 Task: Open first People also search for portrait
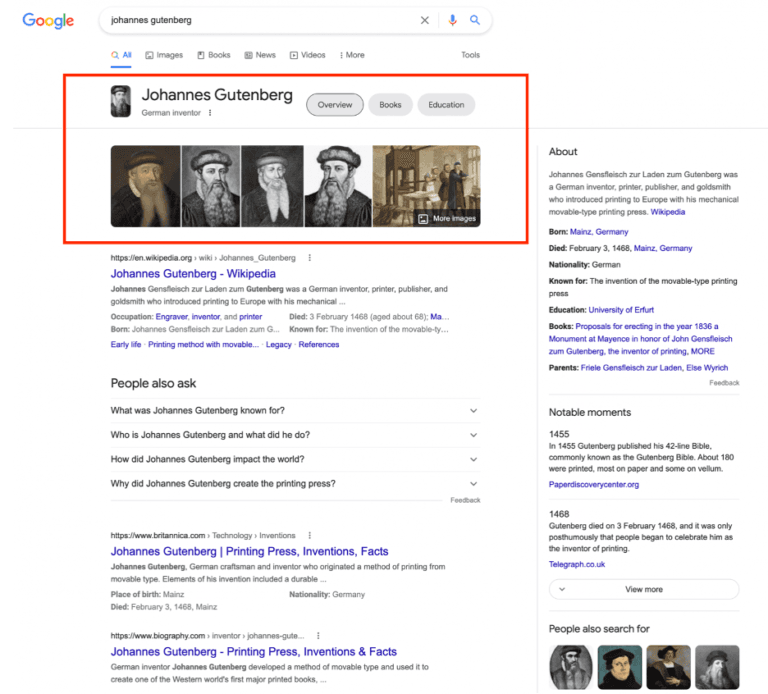(x=571, y=667)
